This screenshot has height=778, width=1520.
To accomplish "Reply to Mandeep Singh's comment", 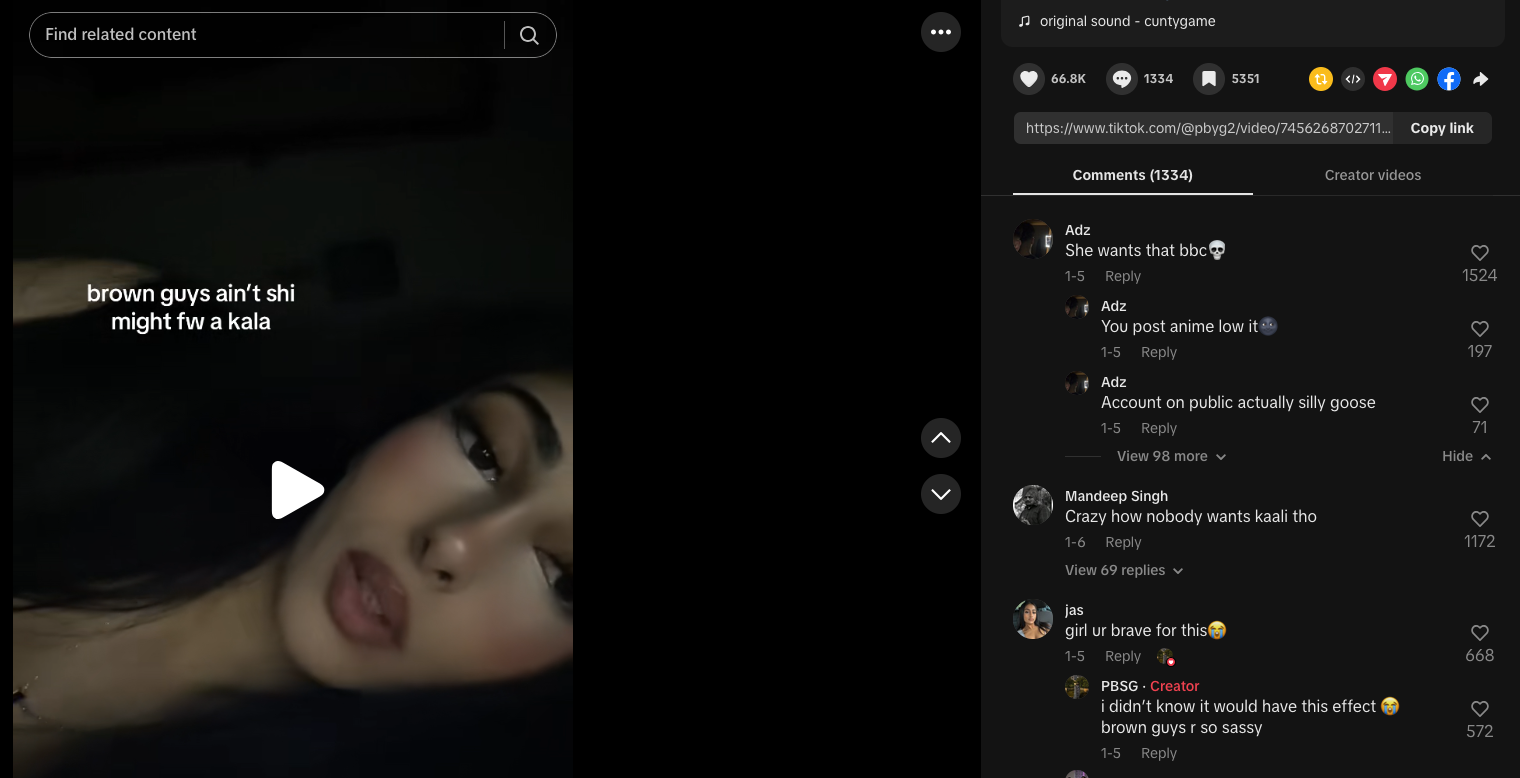I will tap(1123, 542).
